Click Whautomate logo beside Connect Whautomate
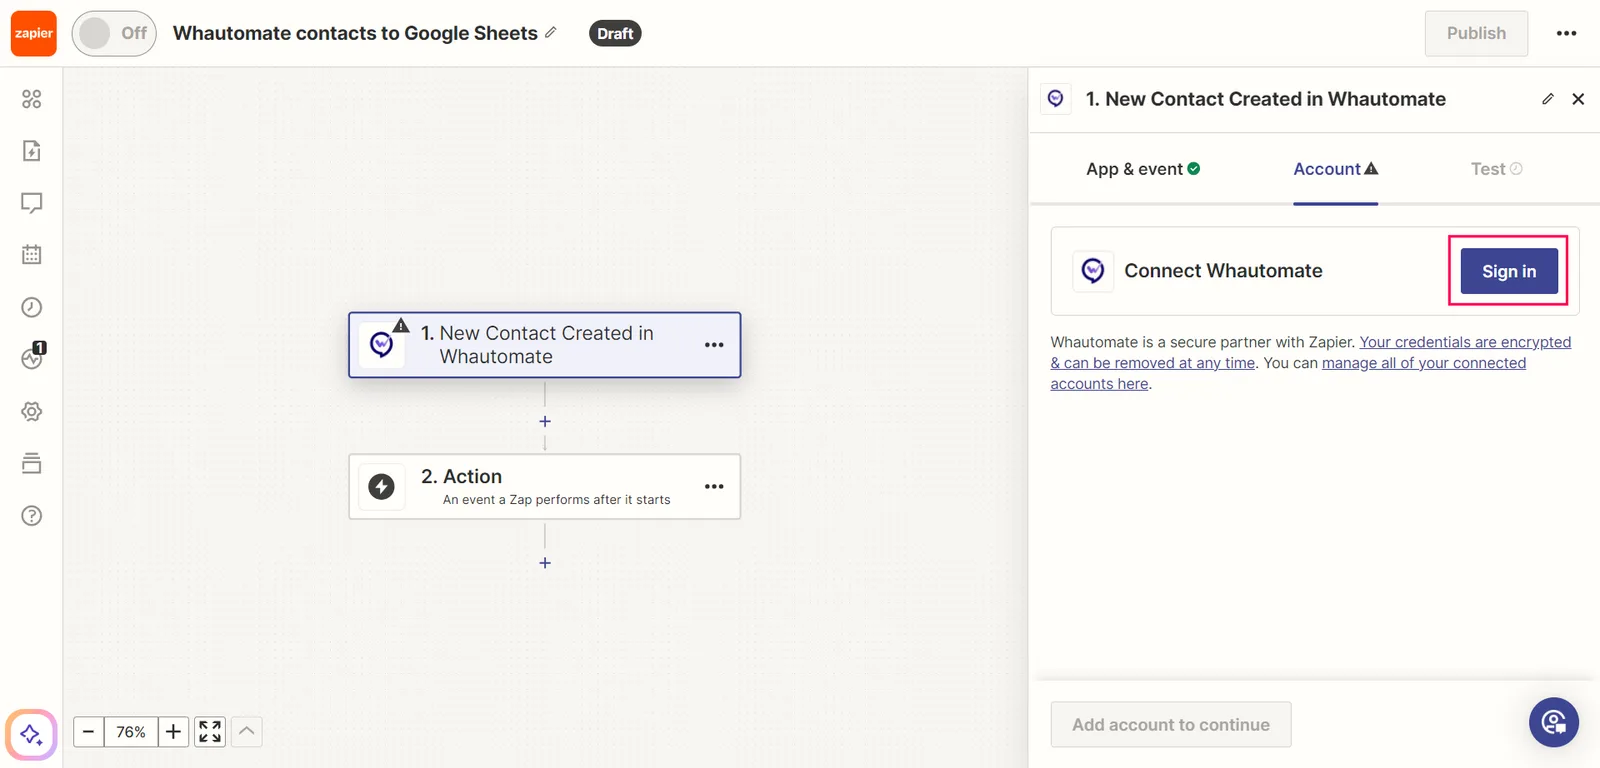Screen dimensions: 1600x768 tap(1093, 271)
